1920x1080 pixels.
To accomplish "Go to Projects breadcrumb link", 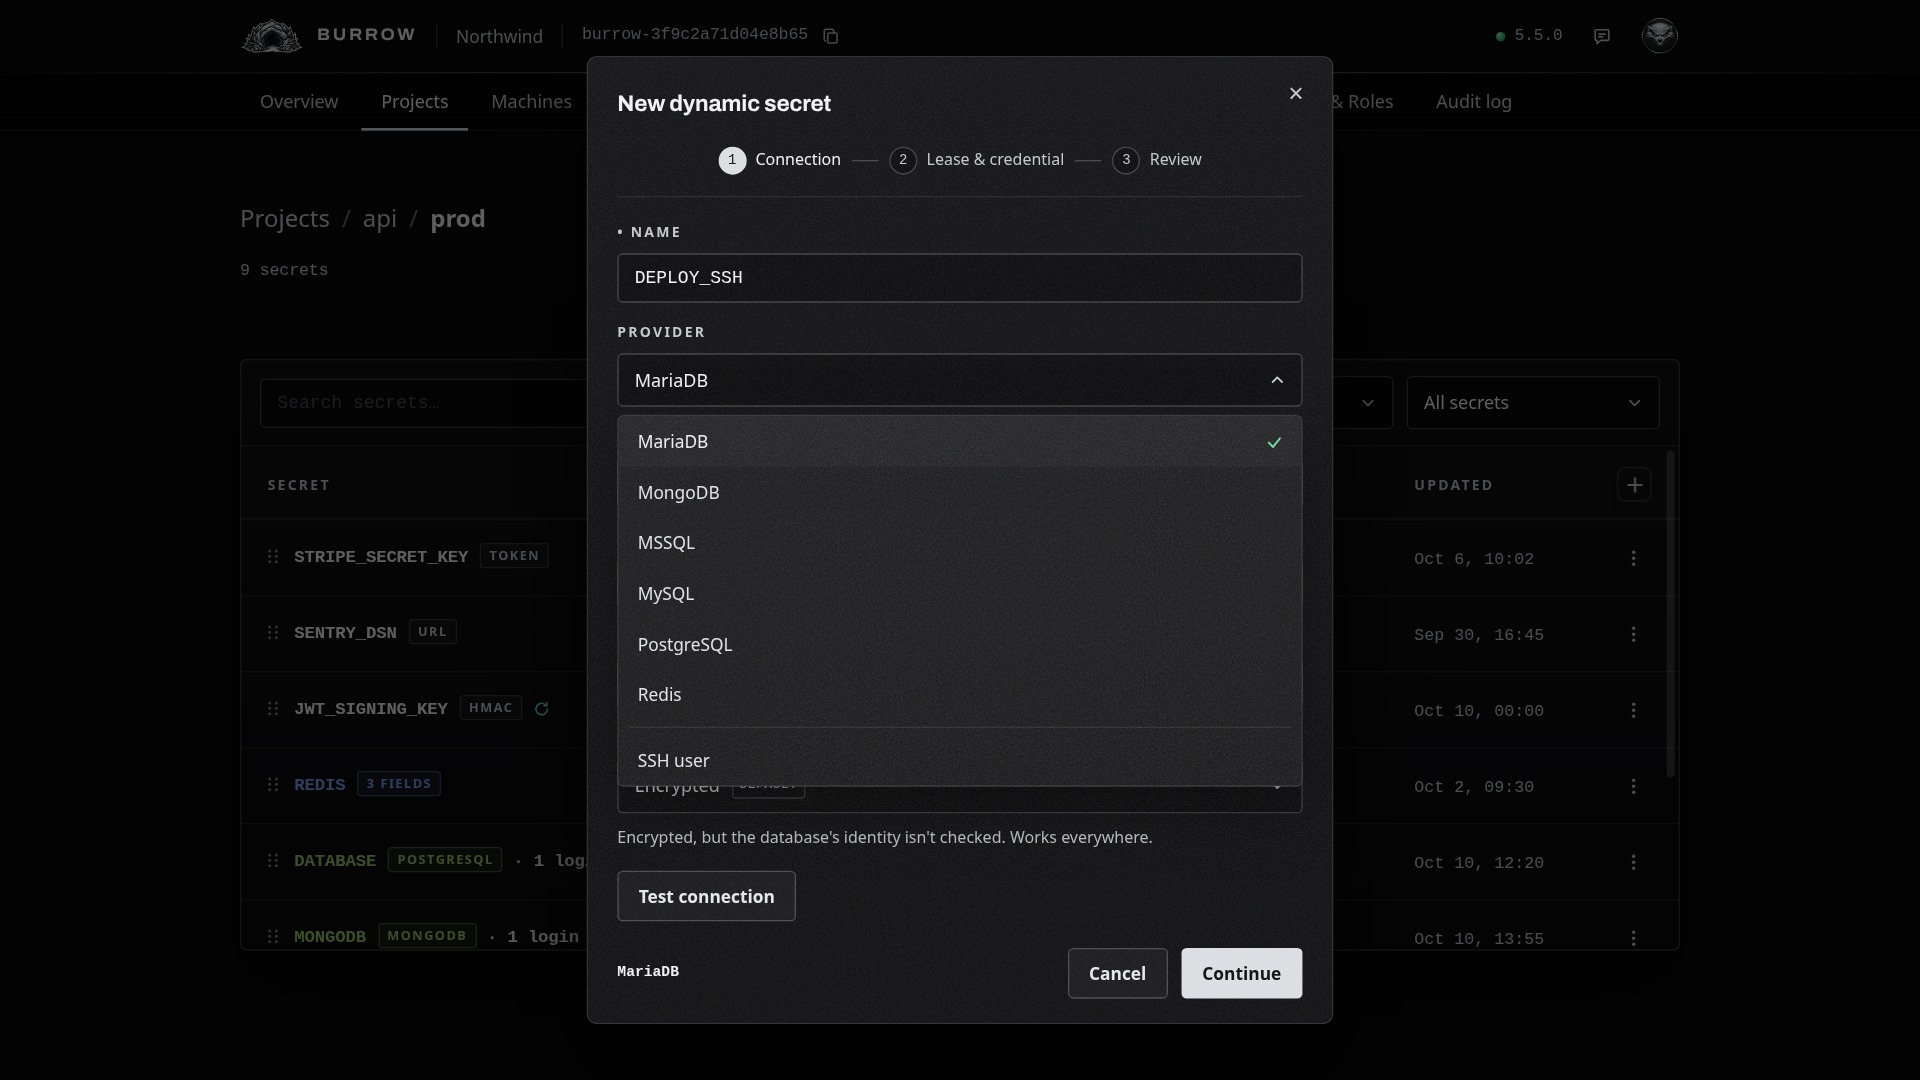I will click(x=285, y=219).
